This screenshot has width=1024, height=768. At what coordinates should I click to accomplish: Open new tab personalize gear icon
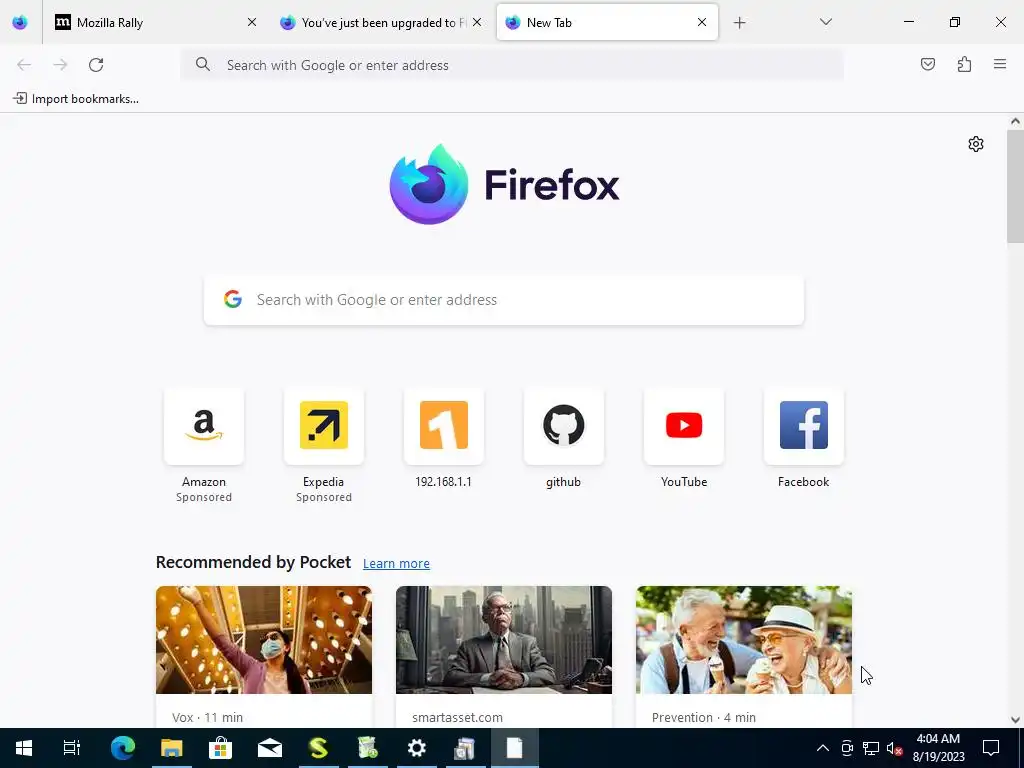pyautogui.click(x=976, y=144)
